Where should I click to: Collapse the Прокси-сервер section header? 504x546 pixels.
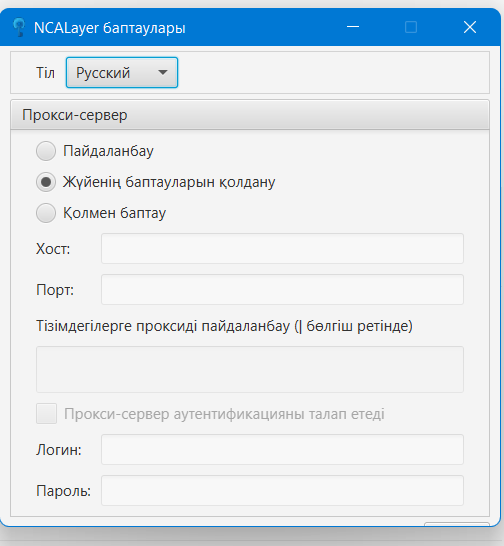point(250,115)
